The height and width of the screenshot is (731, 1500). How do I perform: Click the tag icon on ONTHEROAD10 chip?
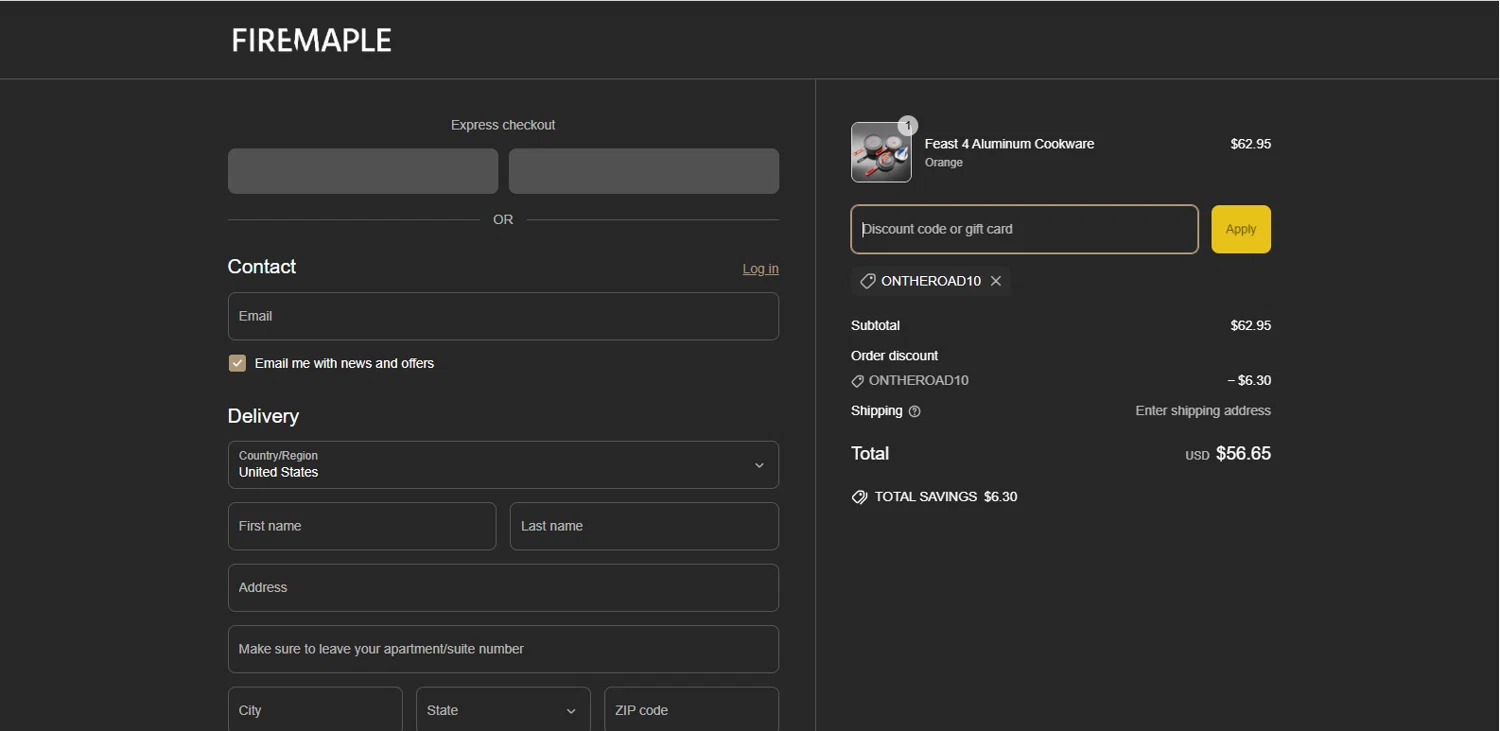867,281
